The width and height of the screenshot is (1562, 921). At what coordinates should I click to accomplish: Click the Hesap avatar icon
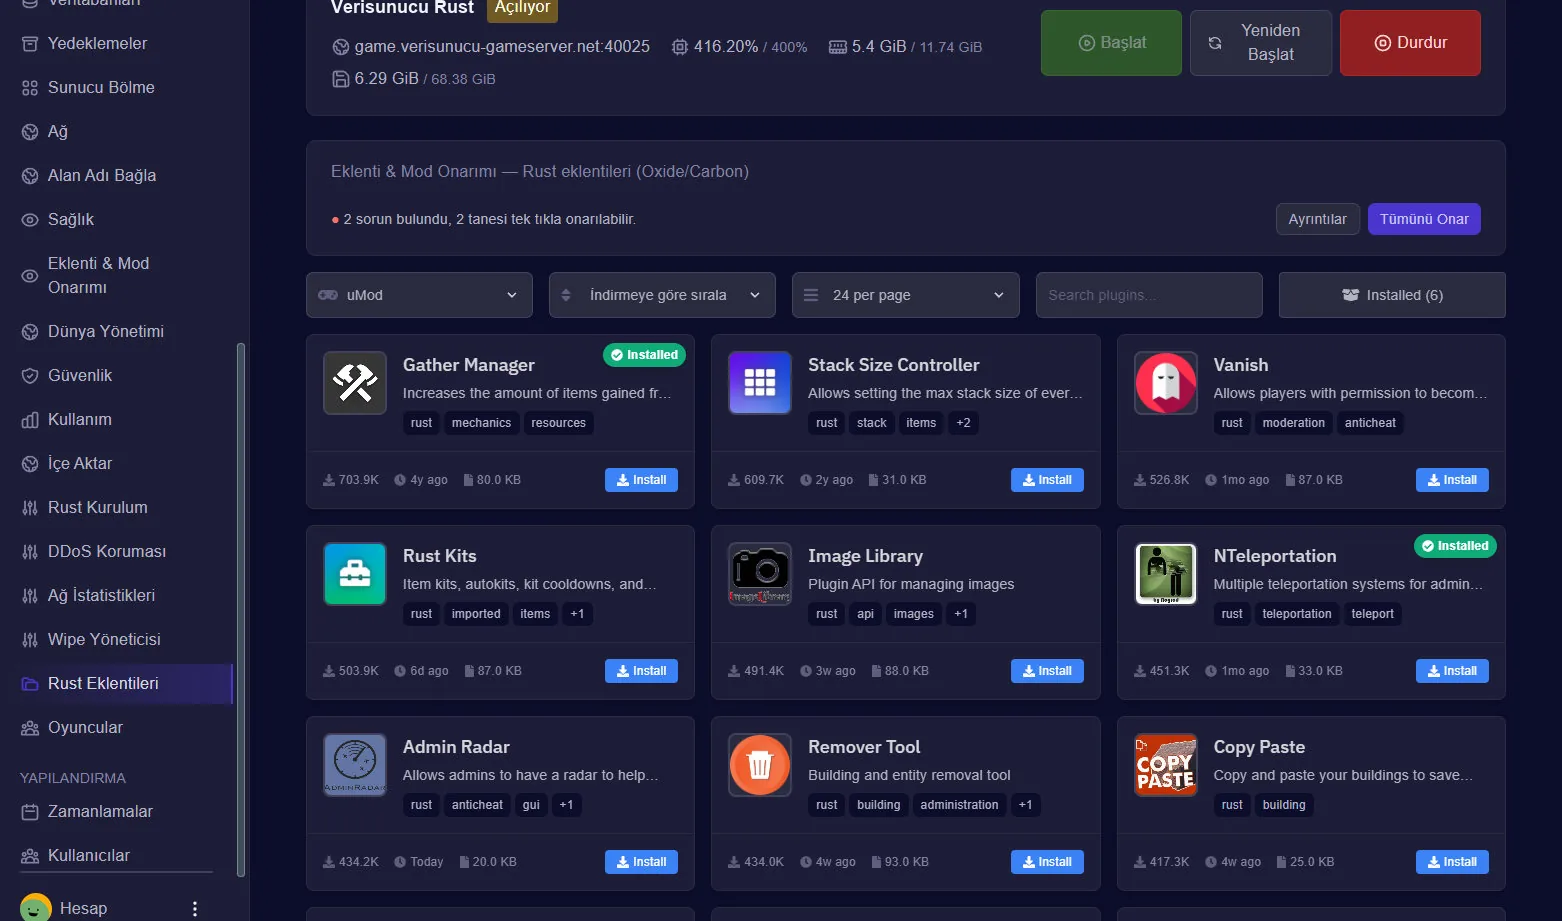[x=36, y=907]
